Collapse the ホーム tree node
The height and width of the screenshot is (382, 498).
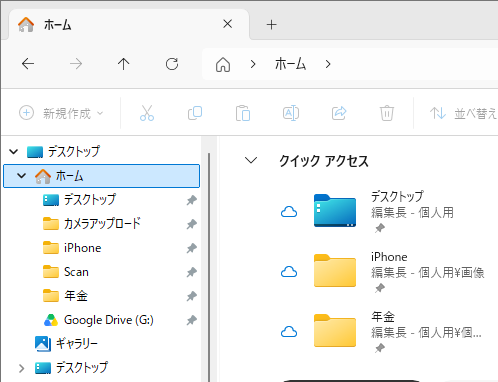[22, 176]
